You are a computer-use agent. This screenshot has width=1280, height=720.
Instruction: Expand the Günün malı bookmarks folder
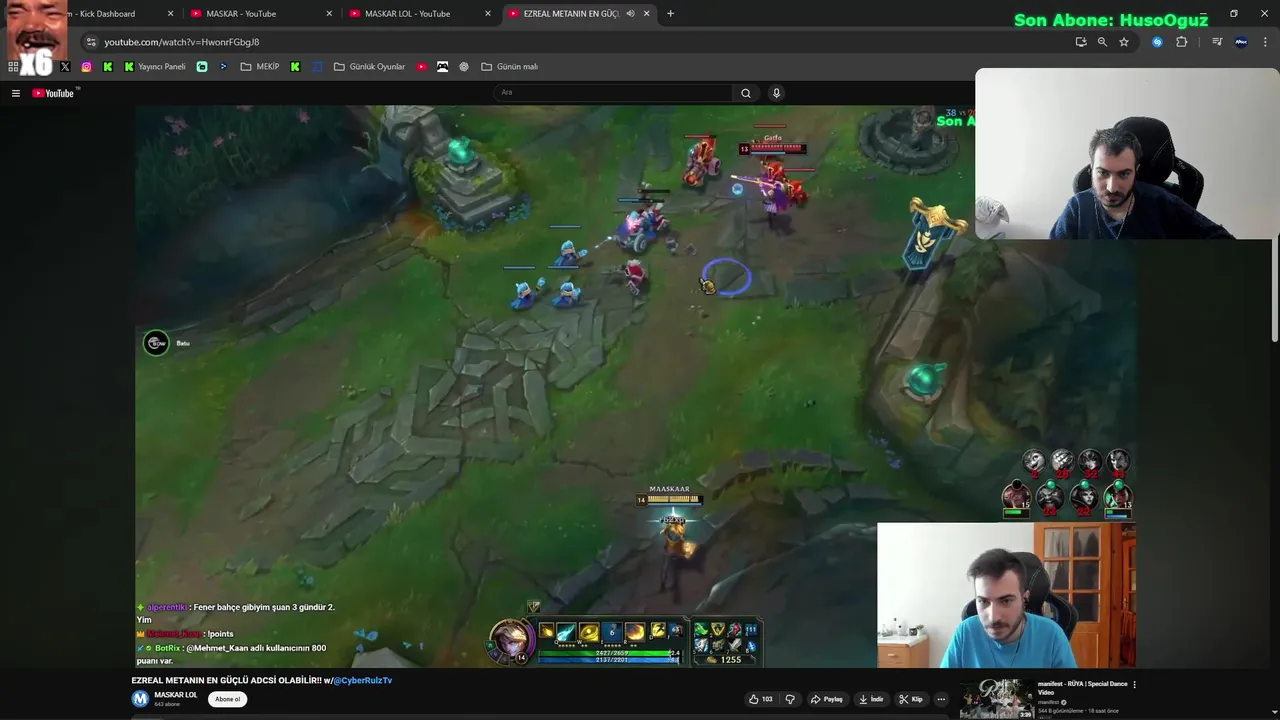click(x=510, y=67)
